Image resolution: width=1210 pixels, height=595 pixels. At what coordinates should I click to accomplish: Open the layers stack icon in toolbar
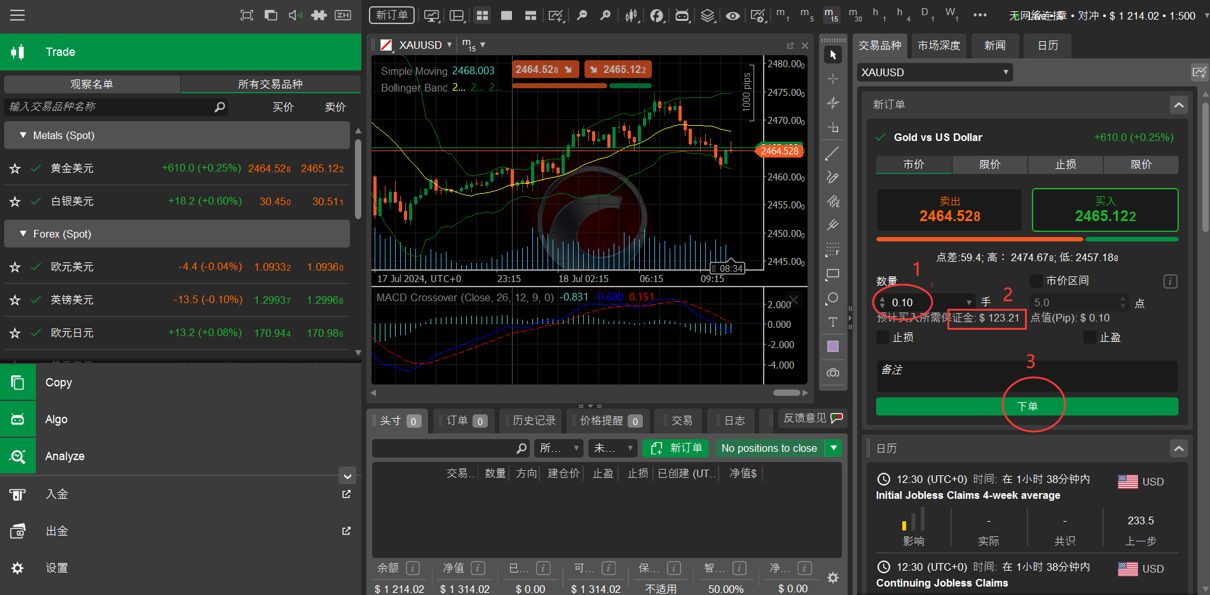click(708, 15)
